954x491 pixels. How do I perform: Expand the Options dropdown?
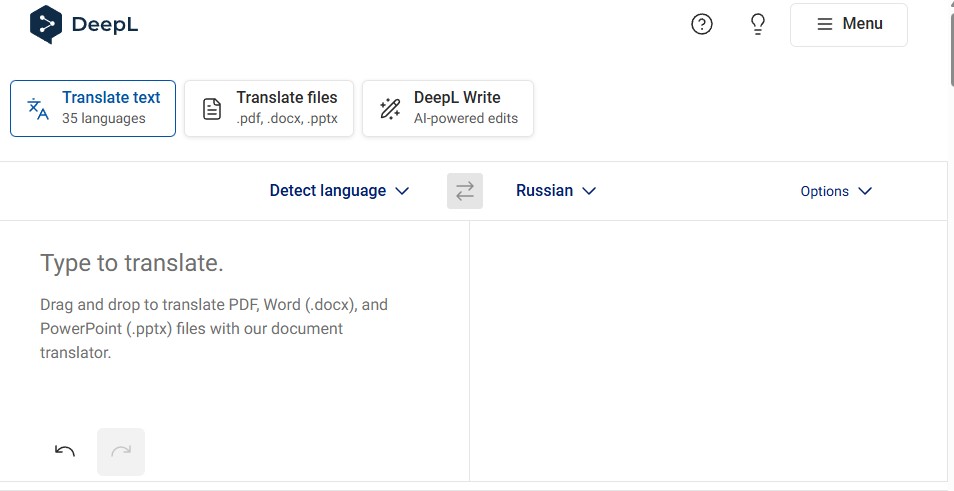[x=836, y=191]
